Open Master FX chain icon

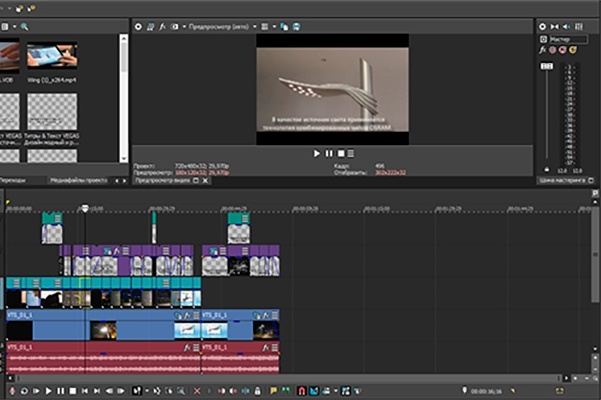[542, 50]
